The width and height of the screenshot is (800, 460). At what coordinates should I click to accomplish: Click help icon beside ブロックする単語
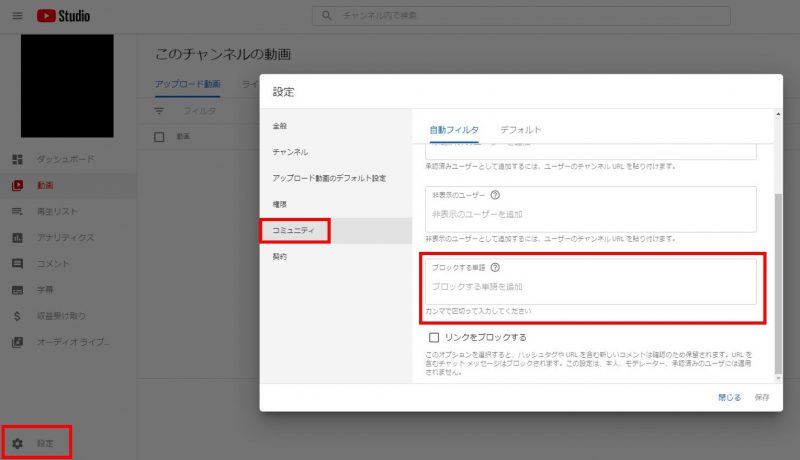495,267
